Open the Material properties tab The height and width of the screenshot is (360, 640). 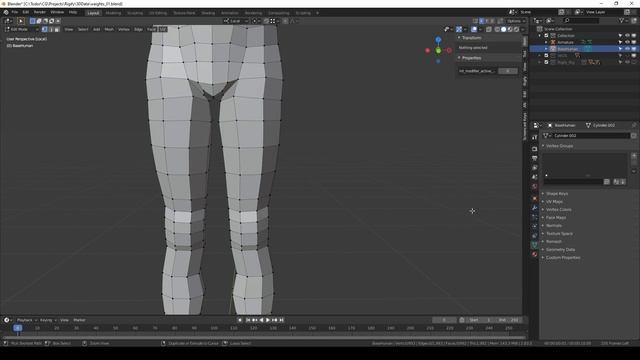(x=535, y=254)
